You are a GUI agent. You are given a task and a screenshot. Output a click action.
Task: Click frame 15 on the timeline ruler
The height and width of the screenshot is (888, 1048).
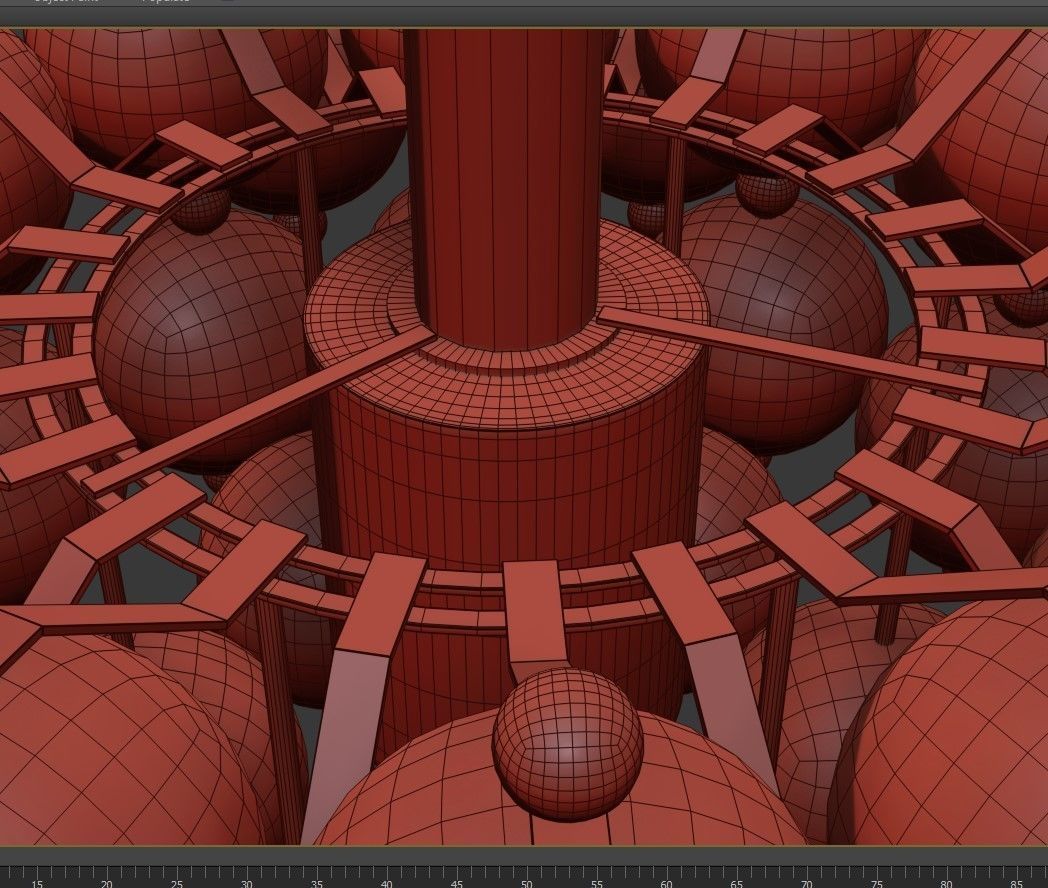pos(37,883)
